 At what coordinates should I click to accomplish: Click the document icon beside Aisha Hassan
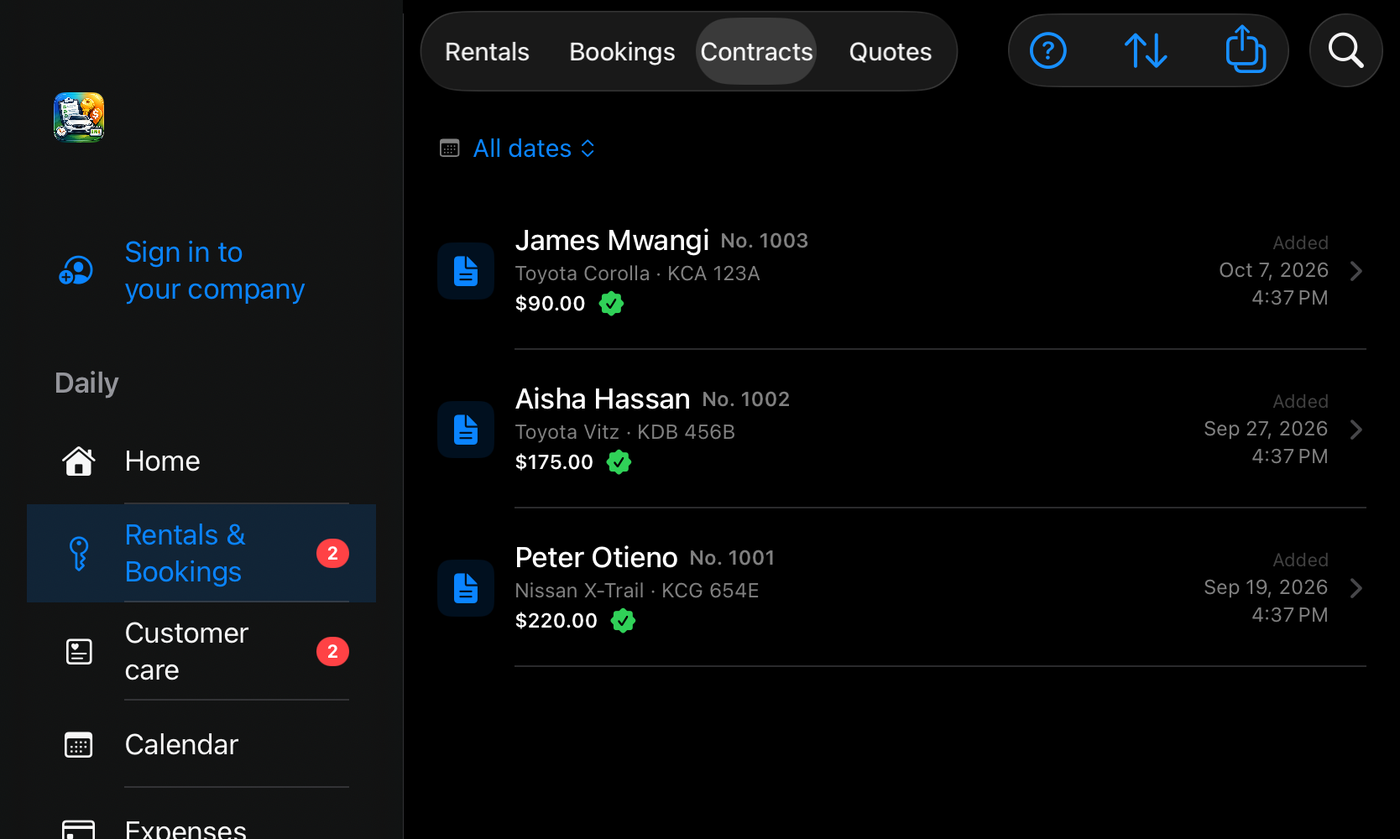466,430
